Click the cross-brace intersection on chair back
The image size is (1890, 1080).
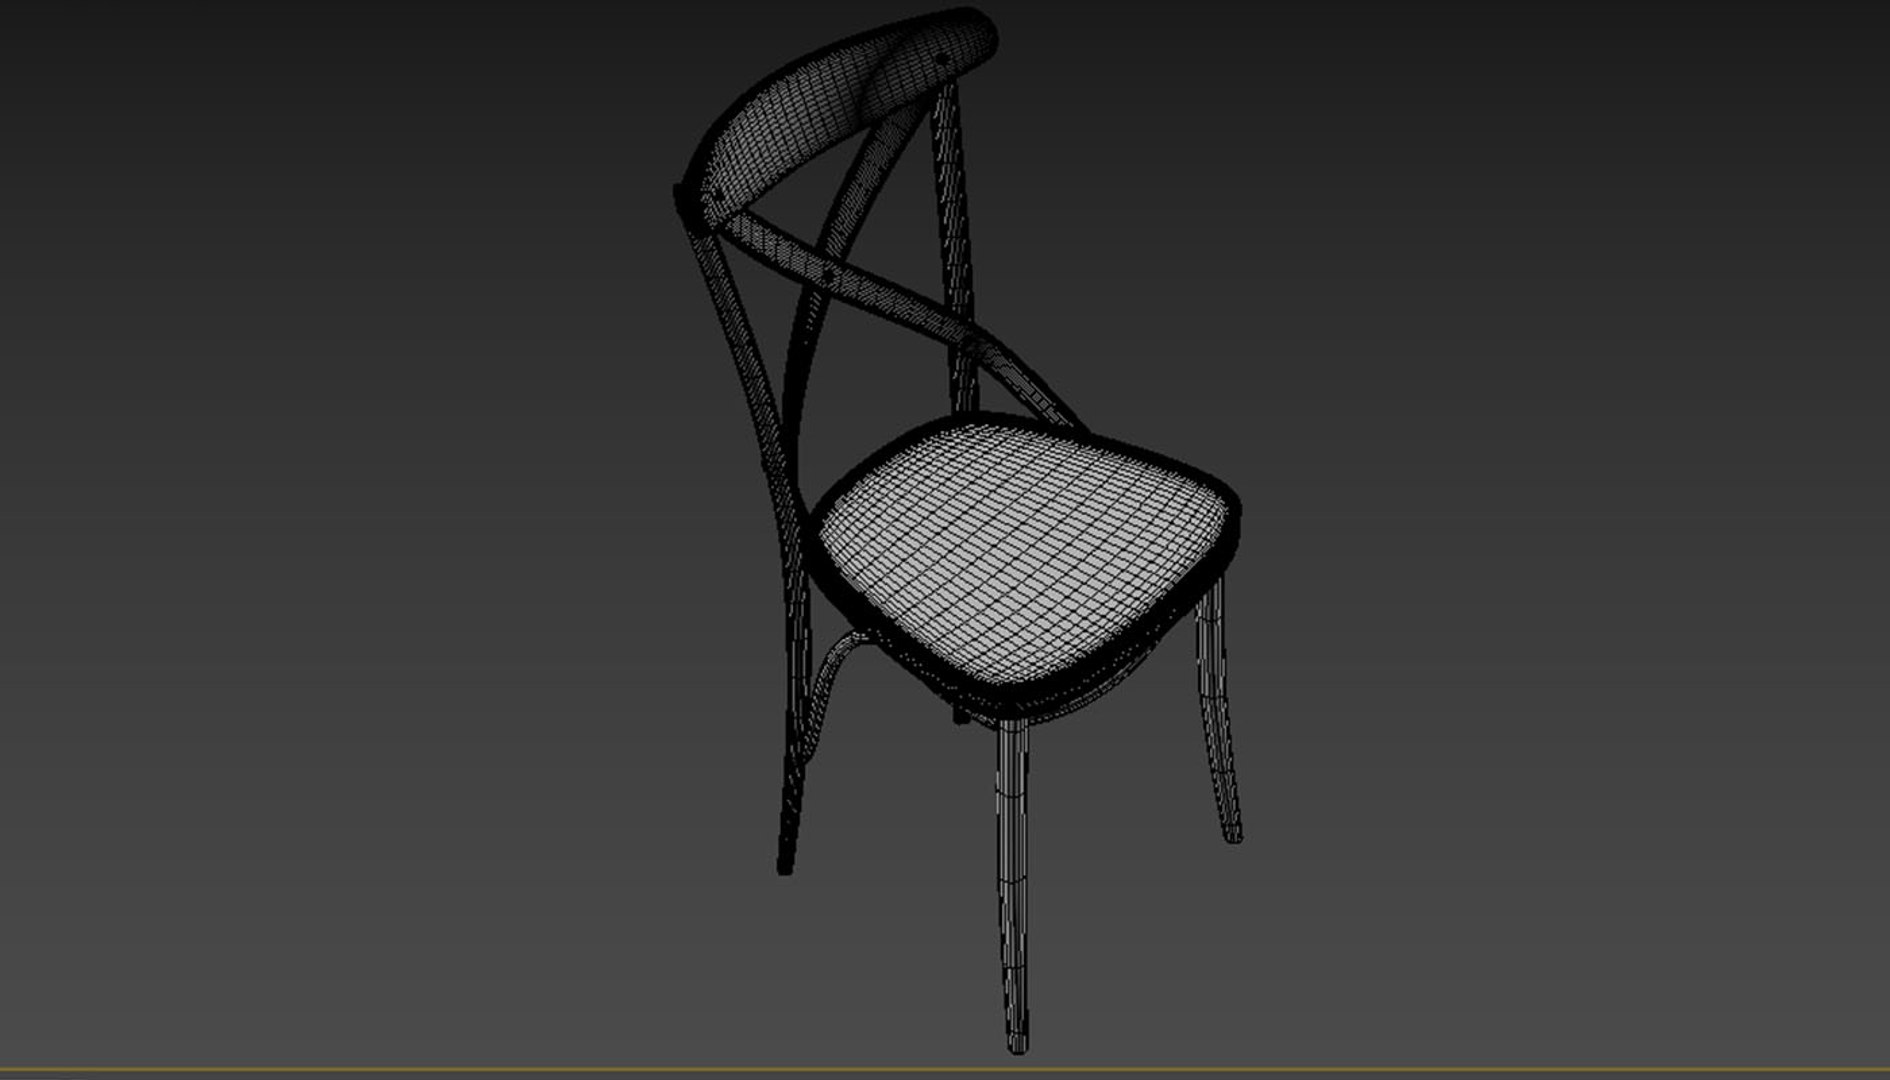point(830,272)
